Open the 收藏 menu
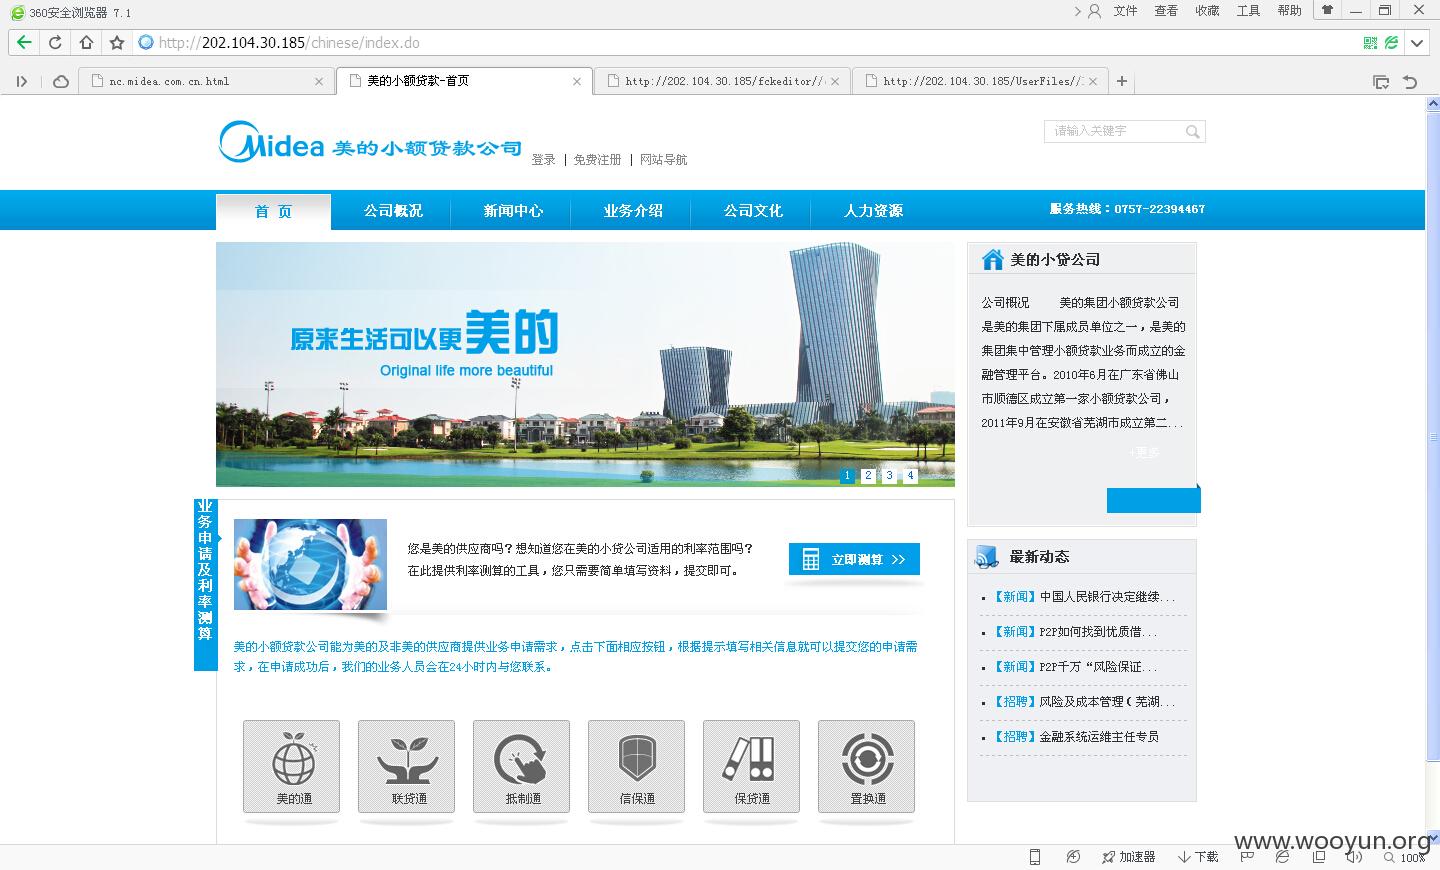 pos(1207,11)
